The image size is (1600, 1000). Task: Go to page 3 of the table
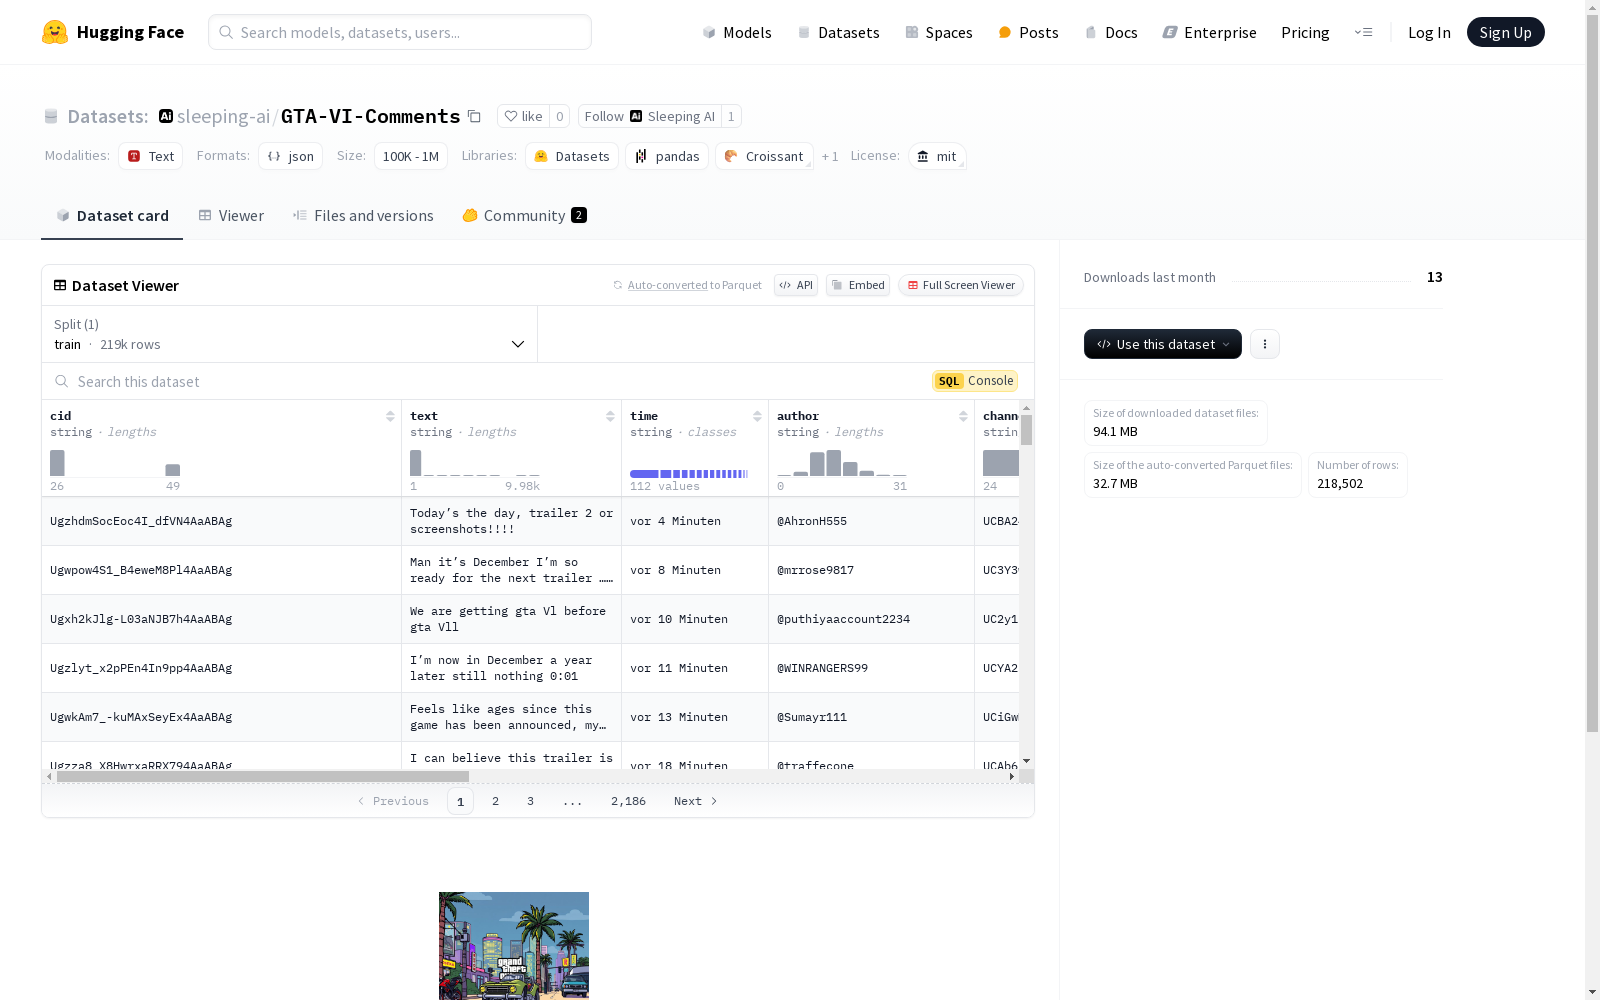point(530,801)
